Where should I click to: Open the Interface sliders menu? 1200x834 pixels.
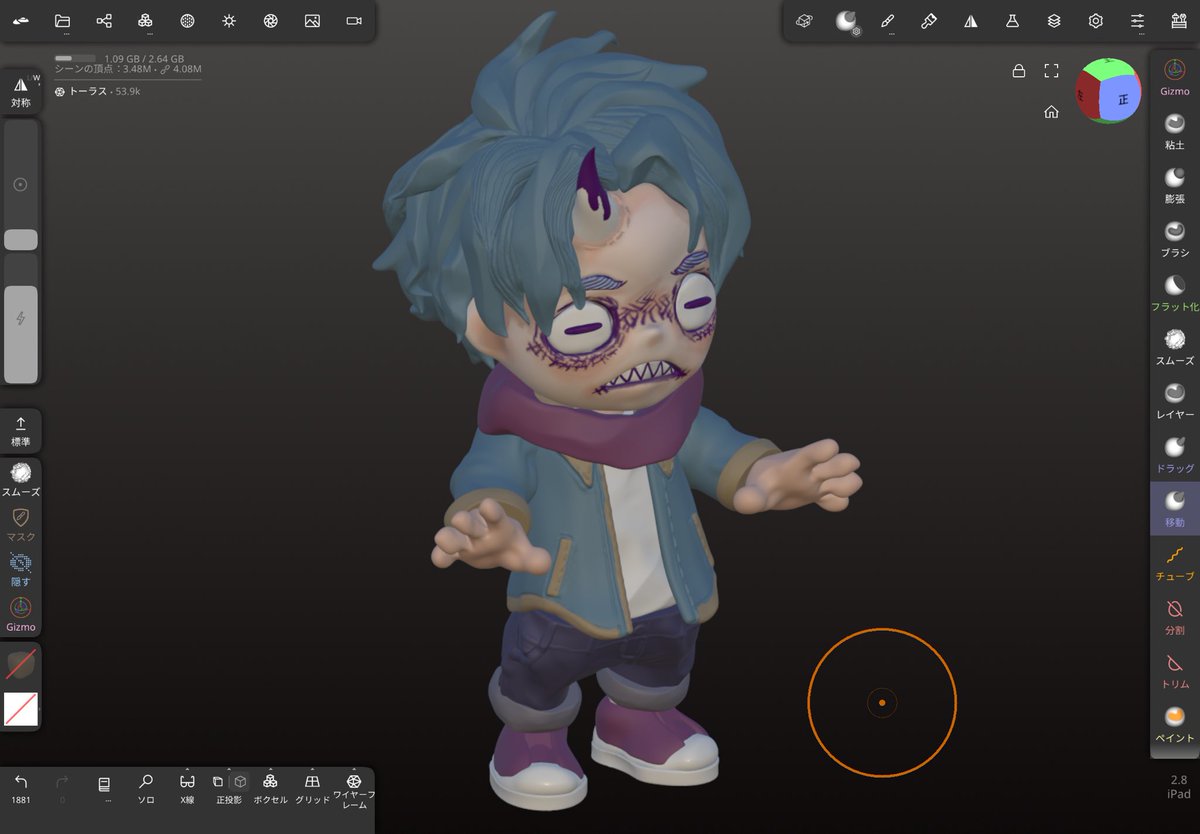point(1137,21)
